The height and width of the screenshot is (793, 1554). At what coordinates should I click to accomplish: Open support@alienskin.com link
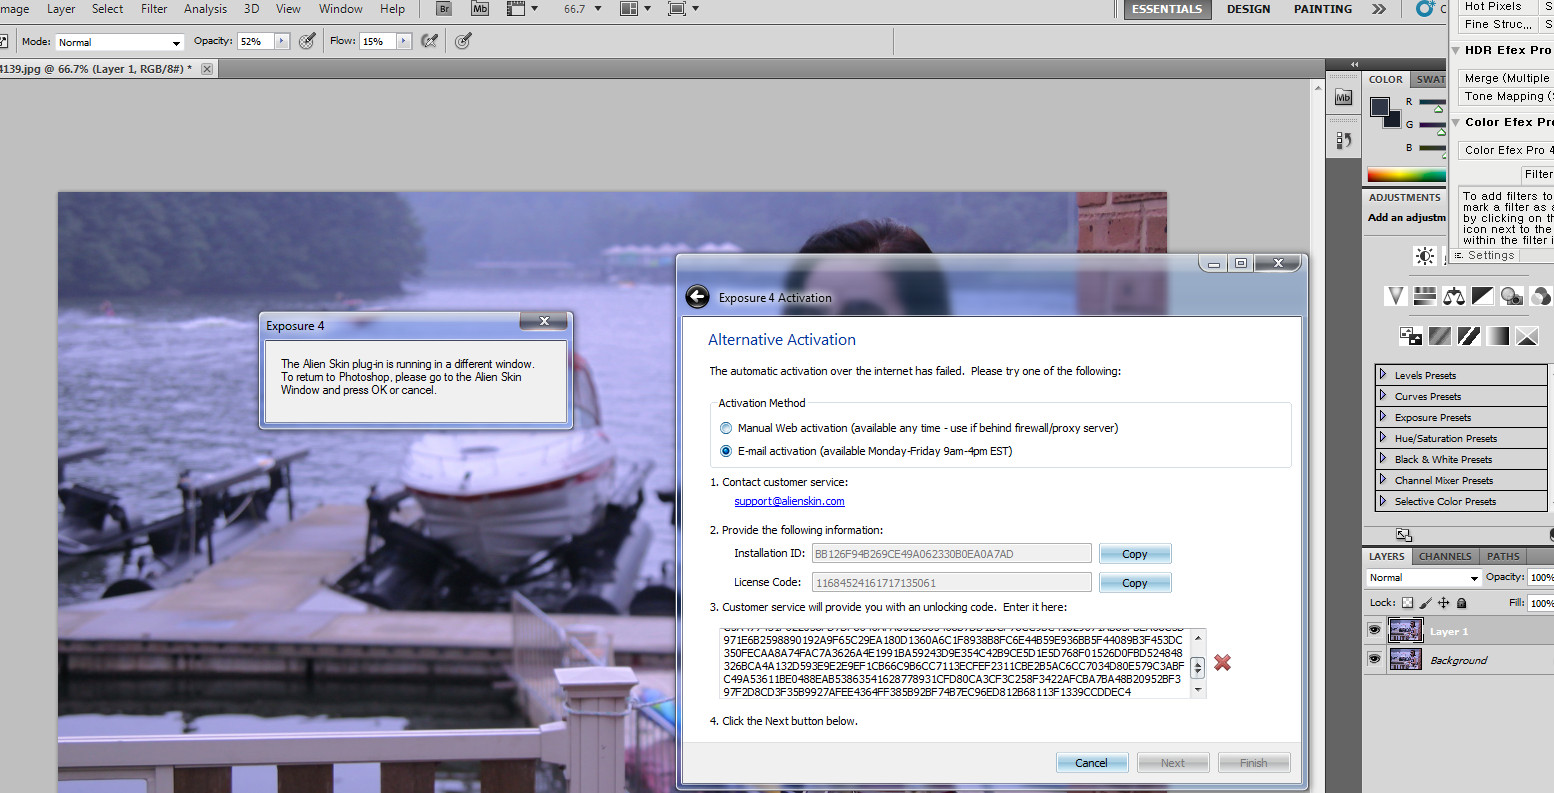[789, 502]
